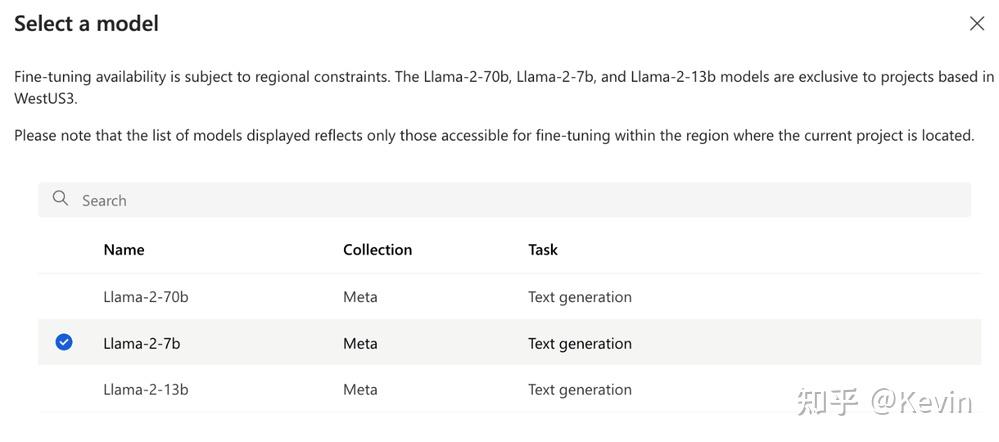
Task: Click Text generation task for Llama-2-13b
Action: (580, 390)
